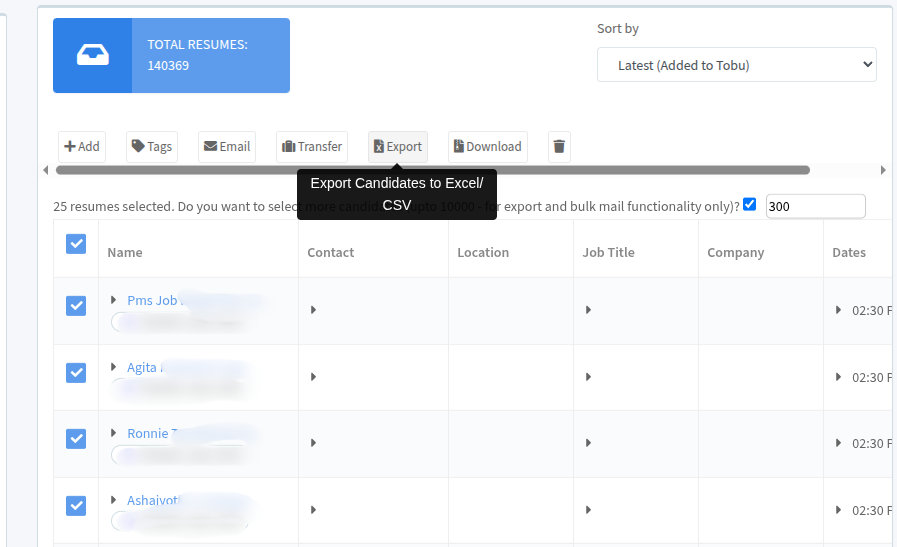Expand the Agita name details arrow
The image size is (897, 547).
pyautogui.click(x=113, y=367)
